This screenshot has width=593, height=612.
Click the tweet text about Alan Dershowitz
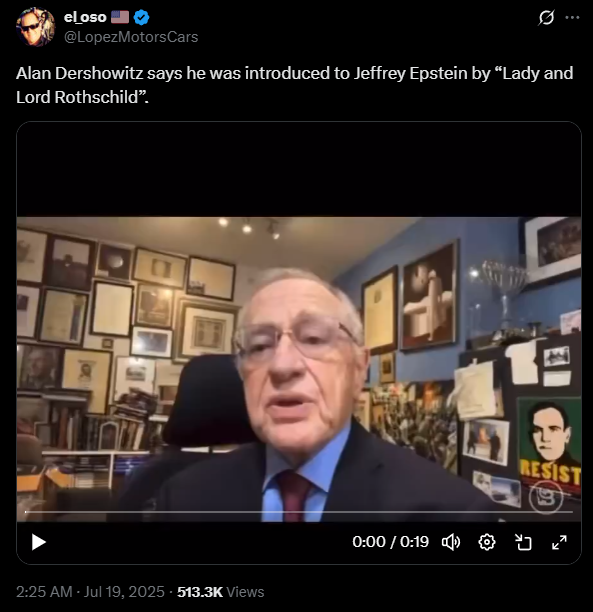click(x=294, y=85)
